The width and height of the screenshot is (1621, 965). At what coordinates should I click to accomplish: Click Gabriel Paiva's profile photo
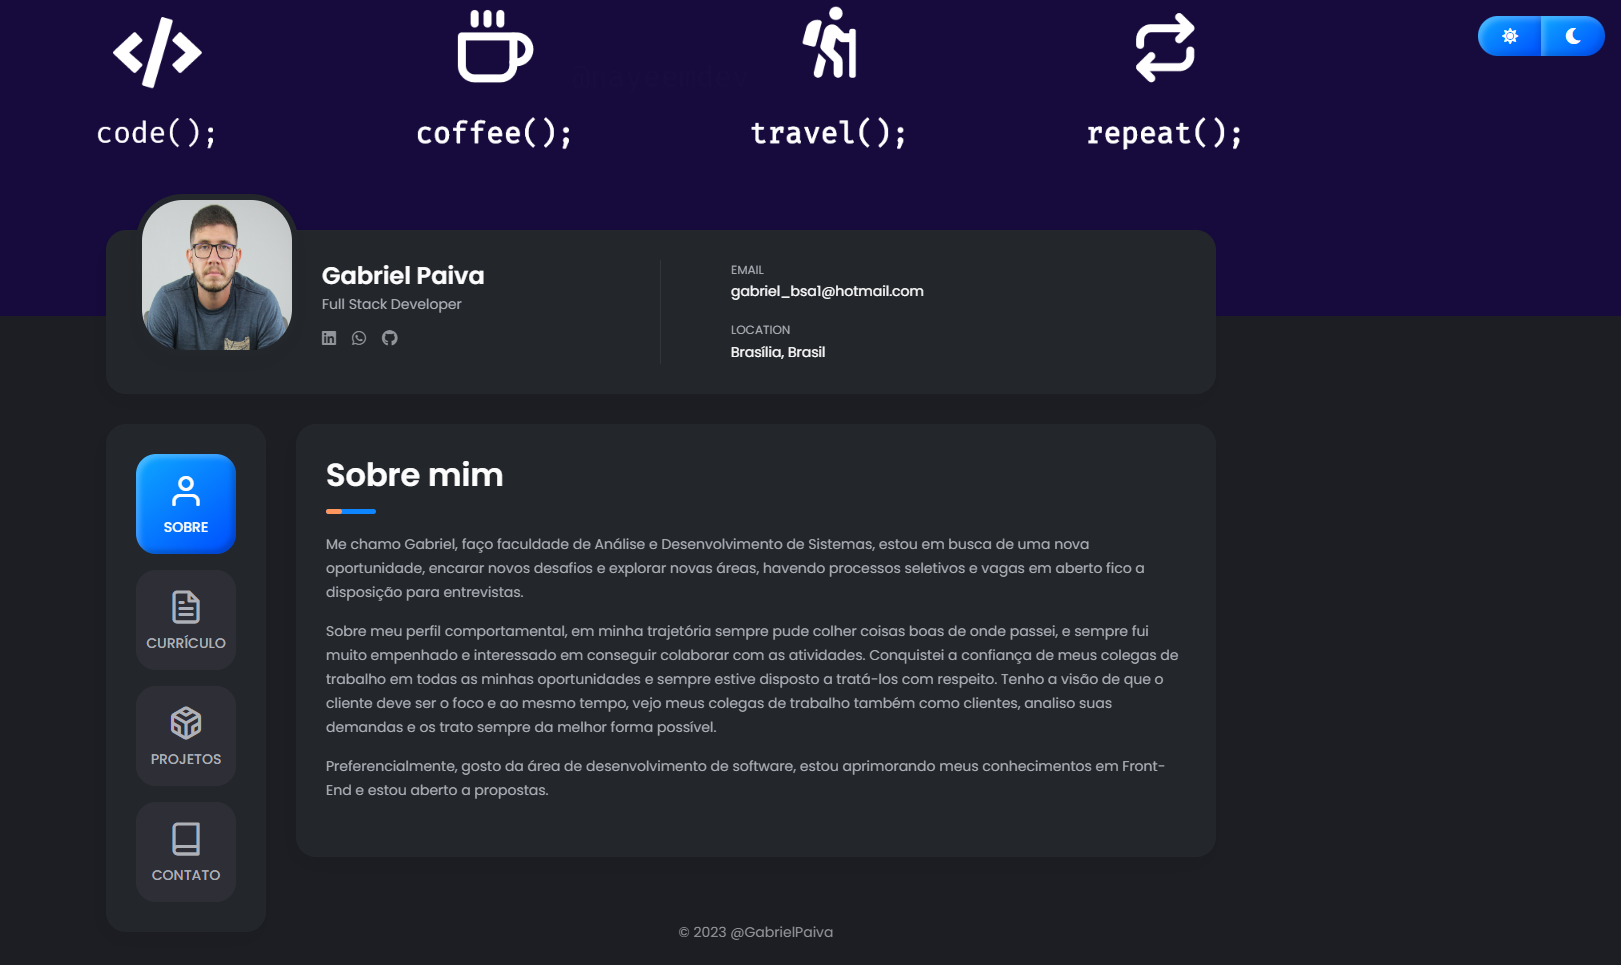coord(217,275)
